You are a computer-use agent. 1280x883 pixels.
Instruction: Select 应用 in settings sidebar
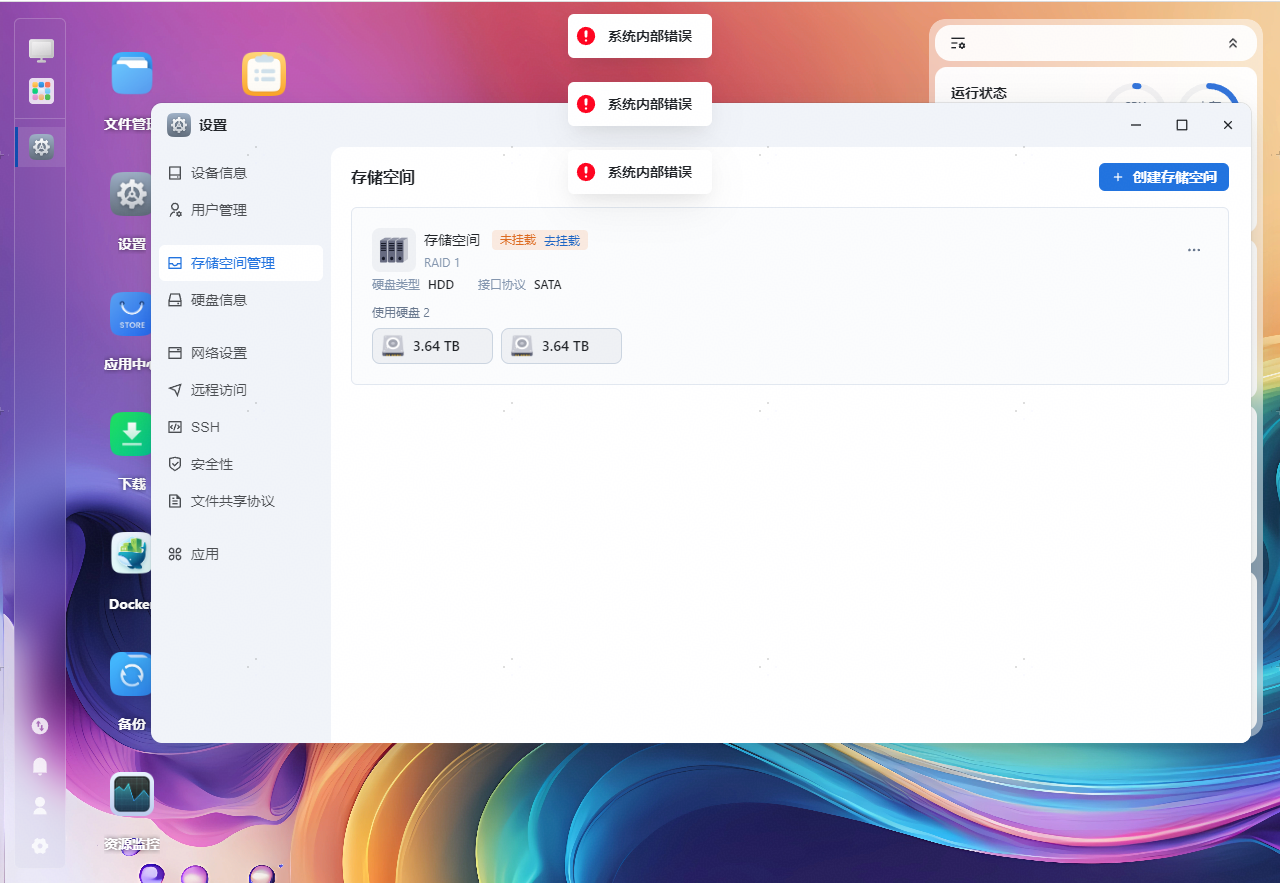pos(241,554)
